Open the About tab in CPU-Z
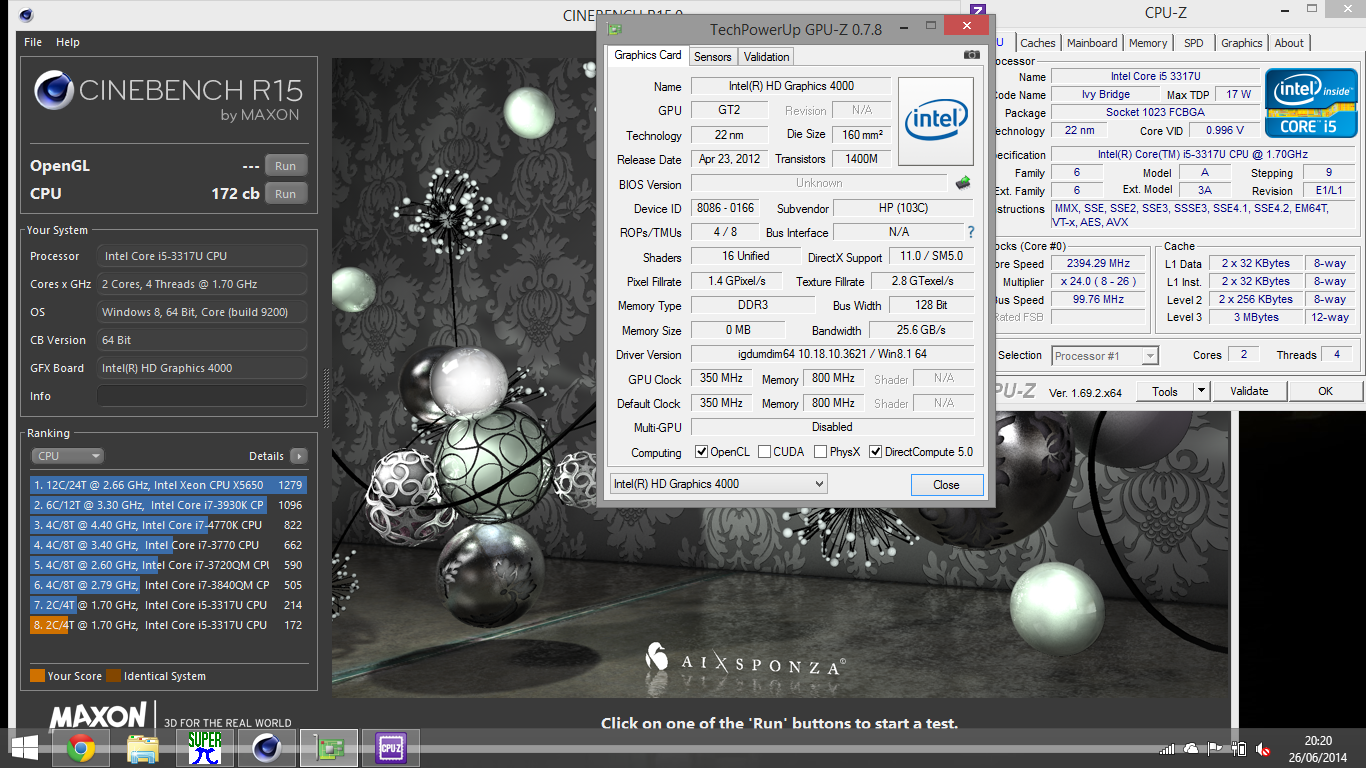 [1289, 43]
